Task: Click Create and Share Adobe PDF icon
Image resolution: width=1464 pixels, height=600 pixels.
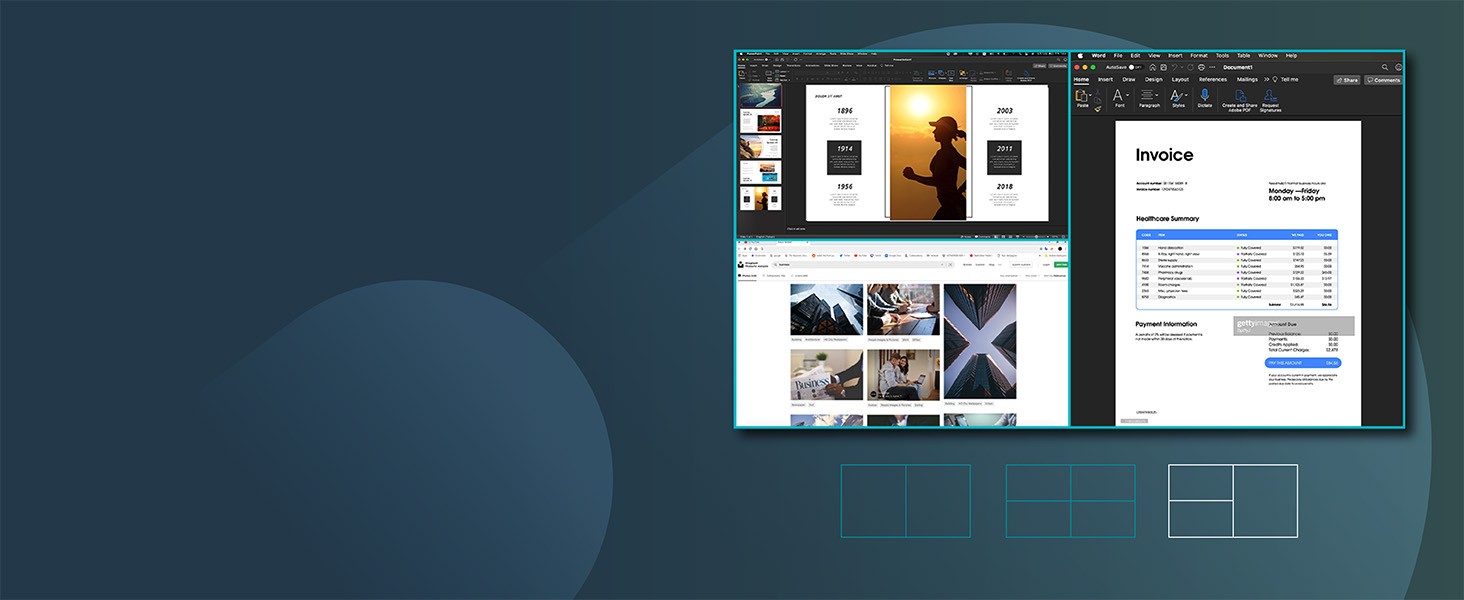Action: pyautogui.click(x=1239, y=95)
